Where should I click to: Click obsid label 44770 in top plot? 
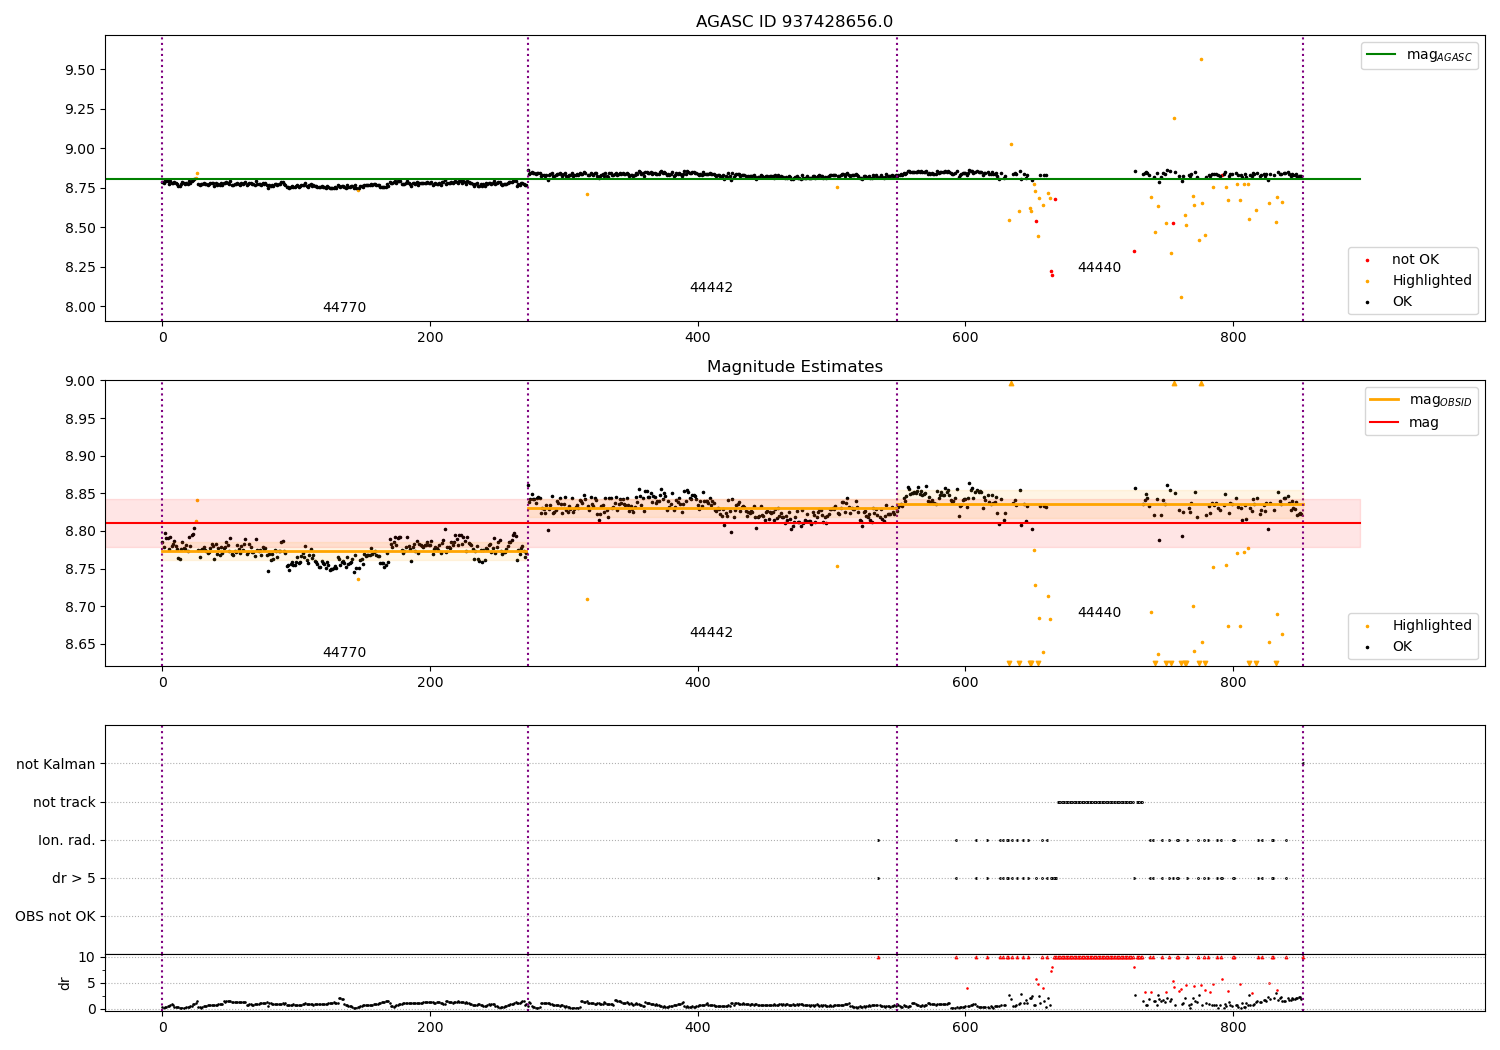(x=344, y=308)
